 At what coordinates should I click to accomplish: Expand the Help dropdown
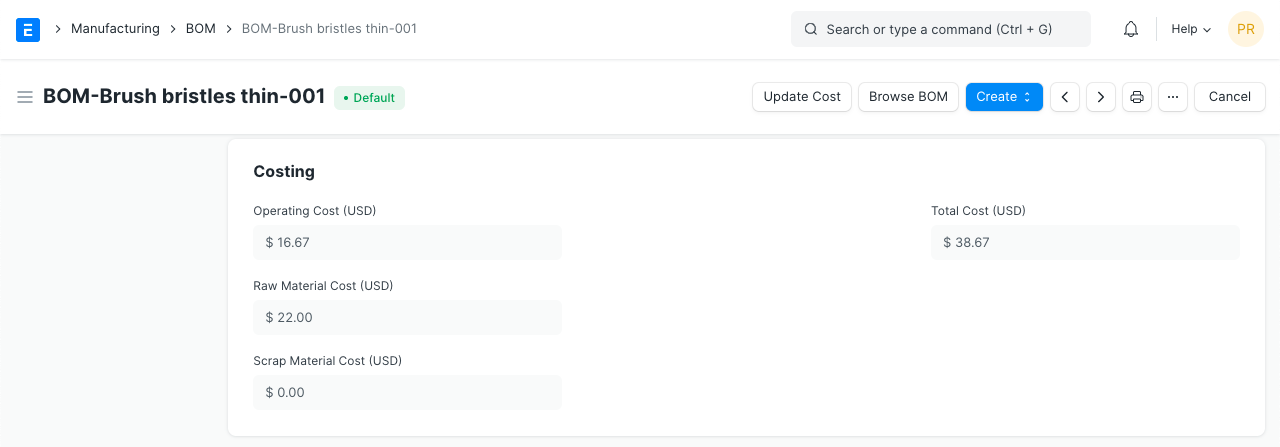click(x=1190, y=29)
